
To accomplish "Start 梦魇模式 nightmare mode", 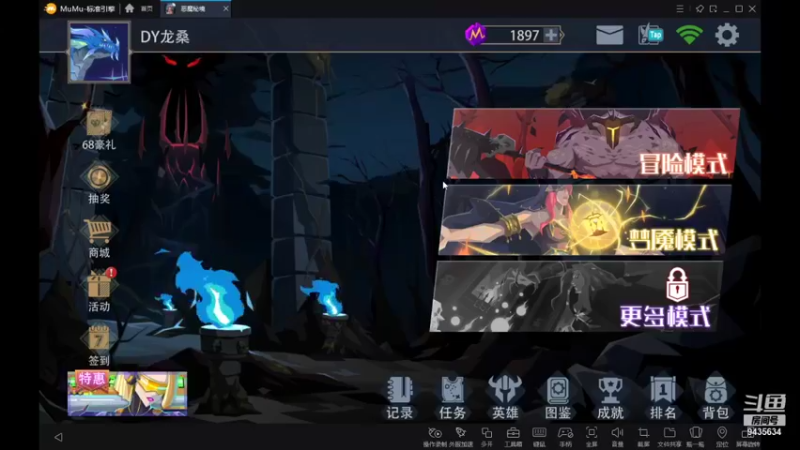I will [x=585, y=220].
